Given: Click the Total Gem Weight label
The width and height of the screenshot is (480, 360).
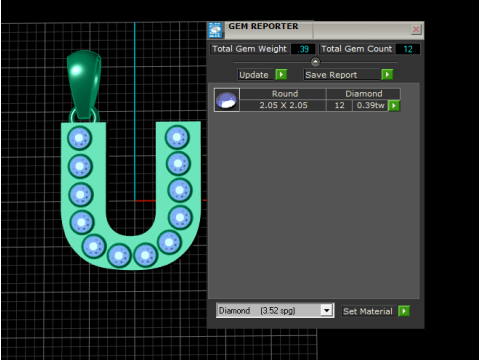Looking at the screenshot, I should click(249, 49).
